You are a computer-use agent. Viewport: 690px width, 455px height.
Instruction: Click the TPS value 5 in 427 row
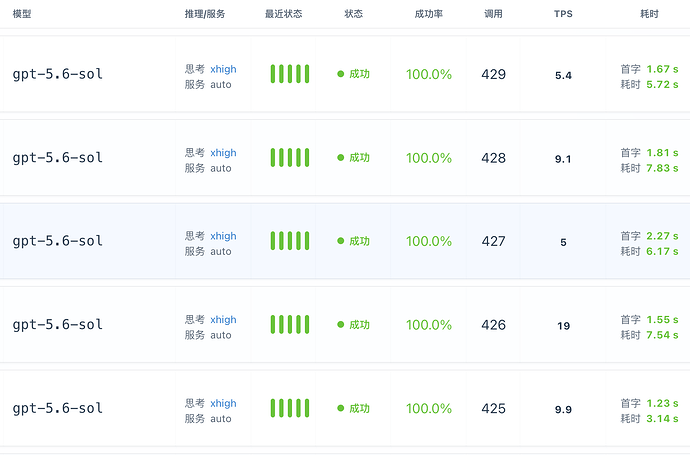(x=563, y=242)
